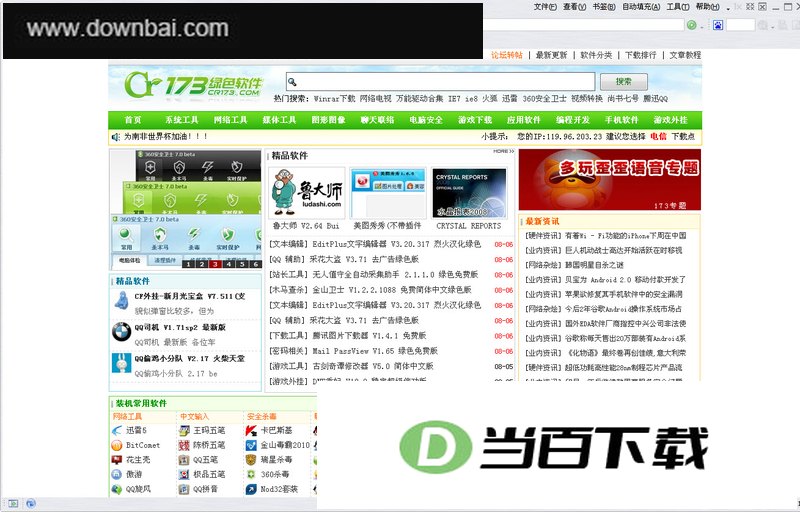This screenshot has width=800, height=512.
Task: Click the speaker icon beside 为南非世界杯加油
Action: (116, 137)
